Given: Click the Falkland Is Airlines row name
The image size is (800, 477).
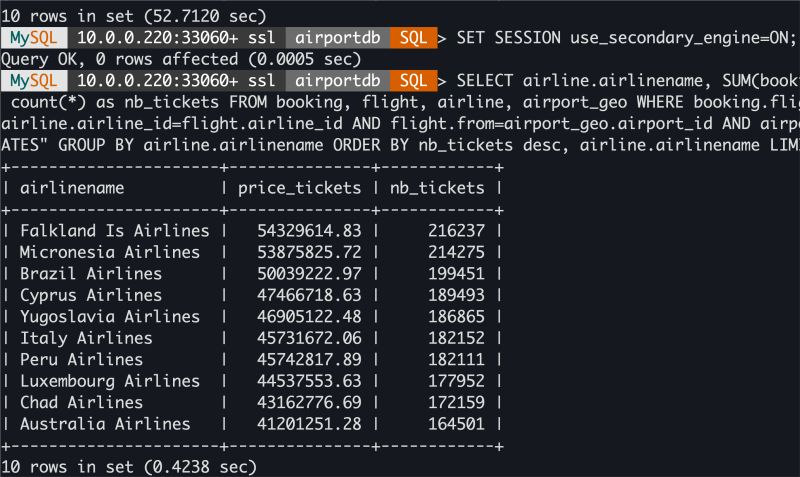Looking at the screenshot, I should coord(114,231).
